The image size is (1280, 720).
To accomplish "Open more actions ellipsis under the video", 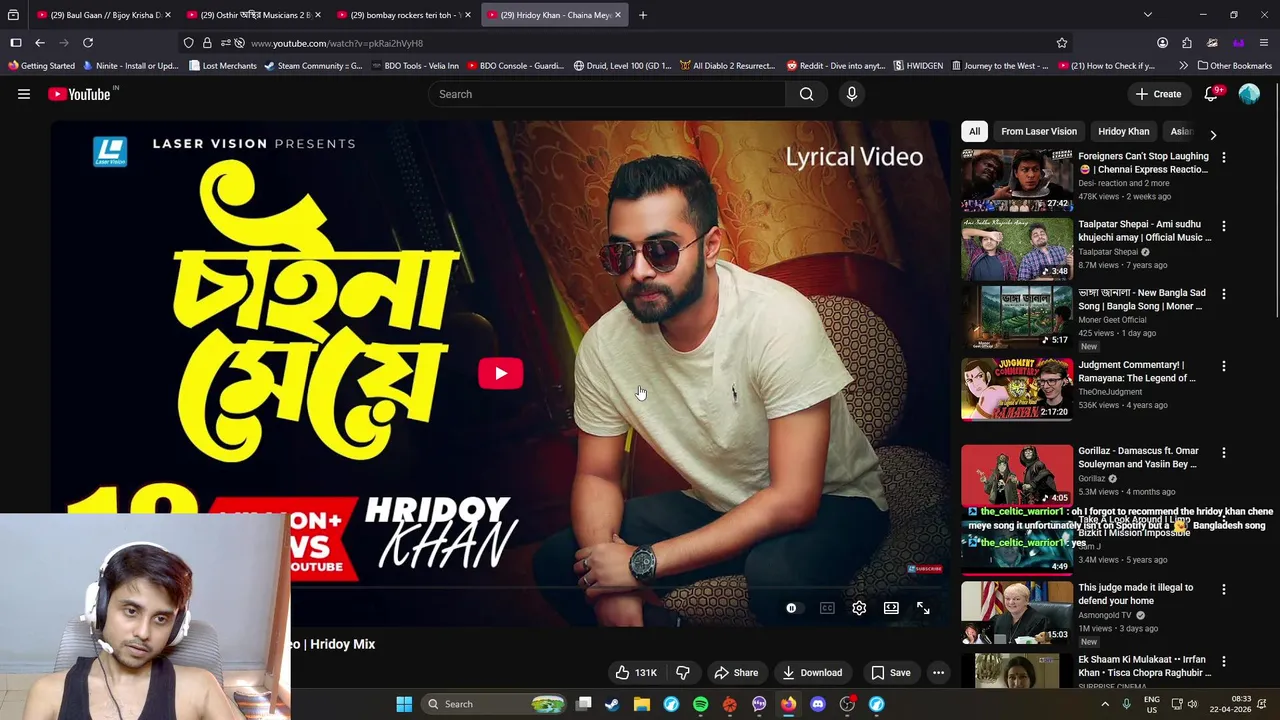I will 938,673.
